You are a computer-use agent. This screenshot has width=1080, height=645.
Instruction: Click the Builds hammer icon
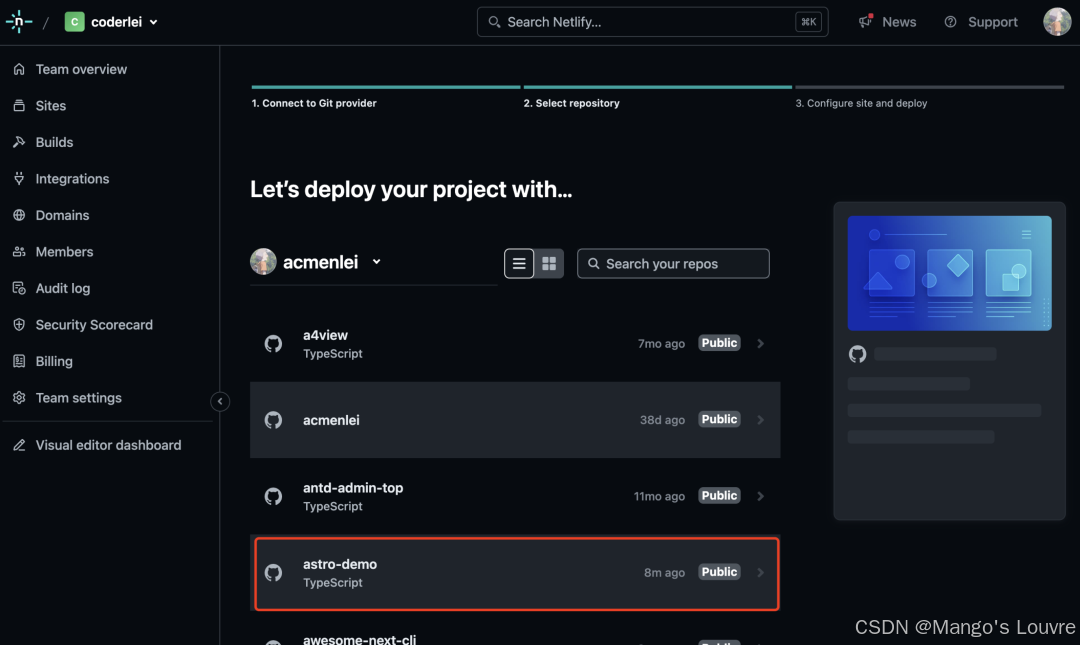(19, 142)
